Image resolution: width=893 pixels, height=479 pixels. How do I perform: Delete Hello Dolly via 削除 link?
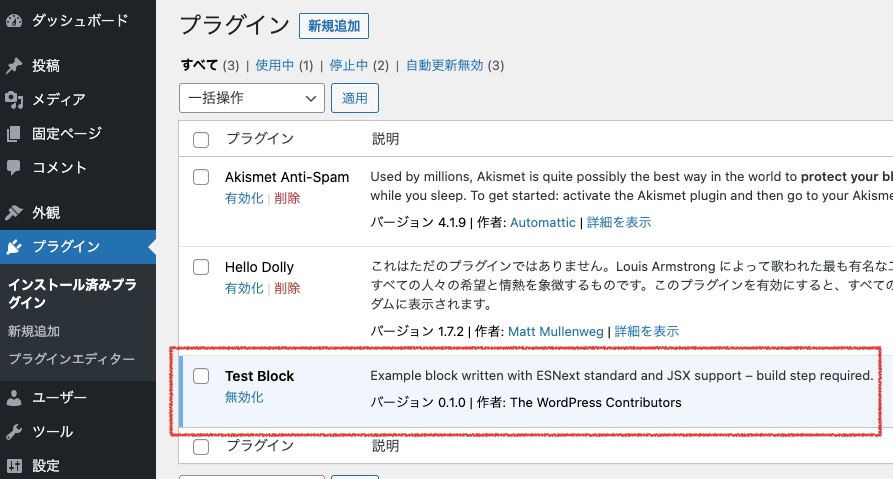(x=287, y=289)
